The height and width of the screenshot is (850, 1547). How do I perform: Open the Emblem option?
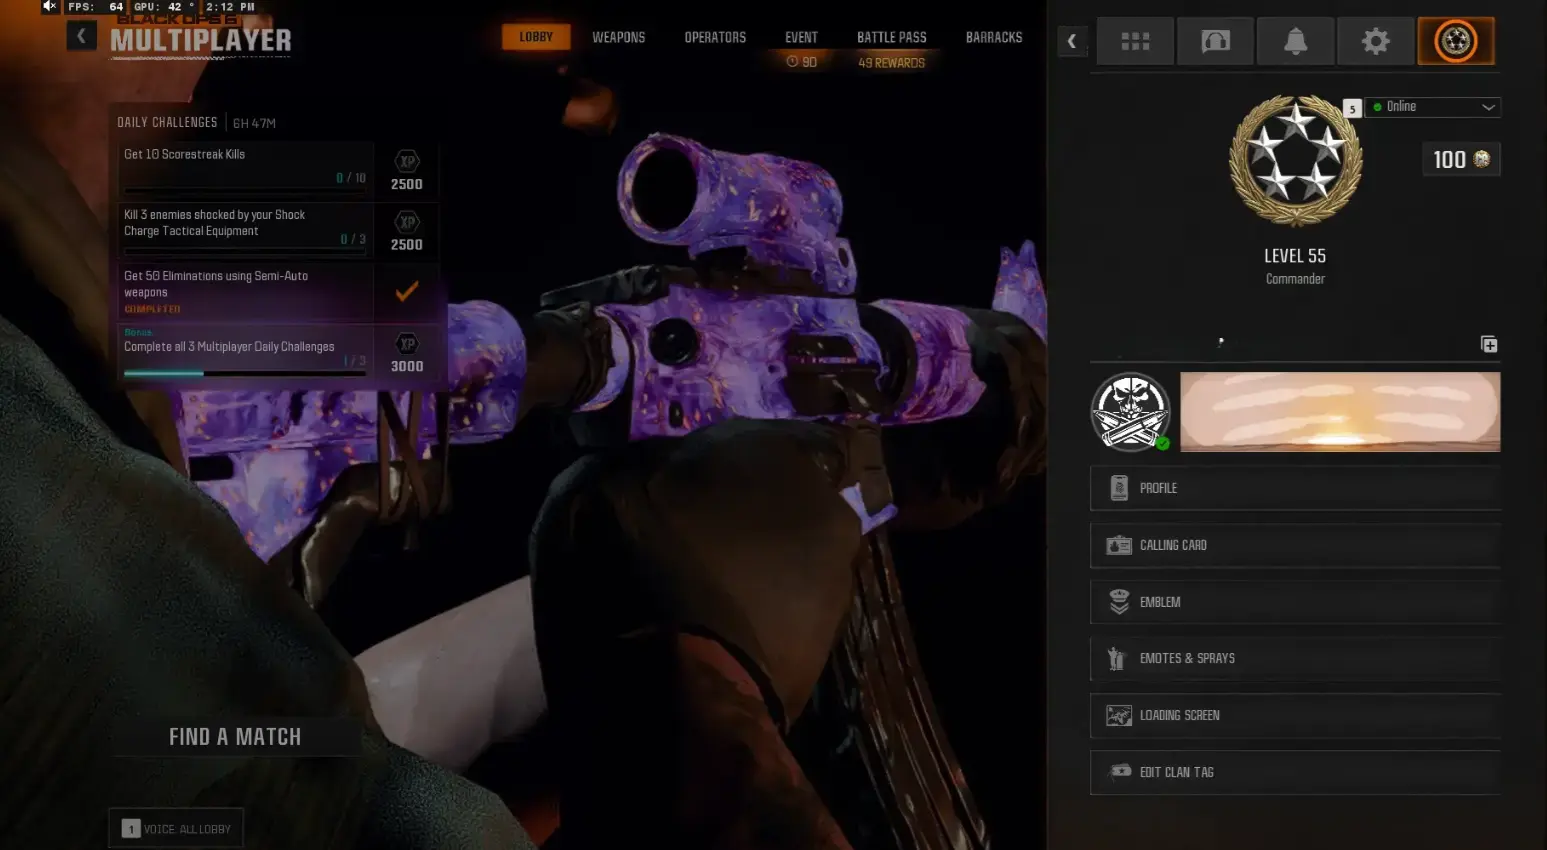pyautogui.click(x=1295, y=602)
